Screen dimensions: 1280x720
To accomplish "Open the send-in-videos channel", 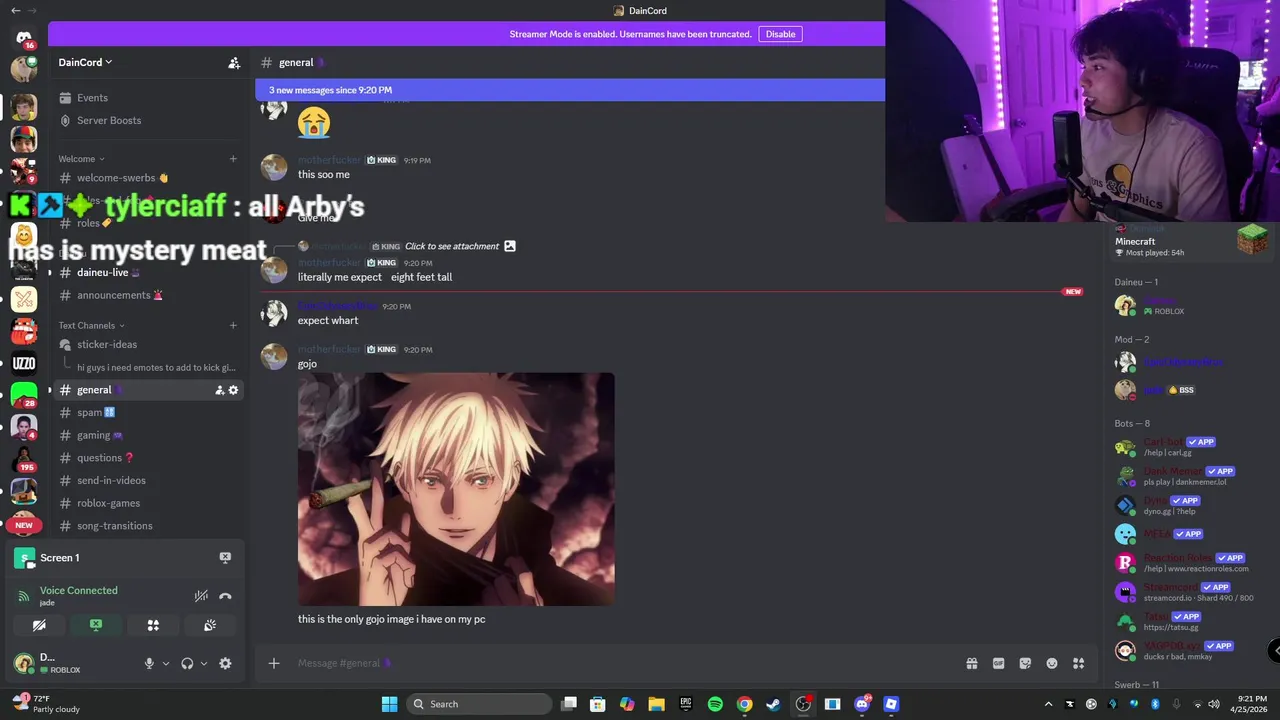I will pyautogui.click(x=148, y=480).
